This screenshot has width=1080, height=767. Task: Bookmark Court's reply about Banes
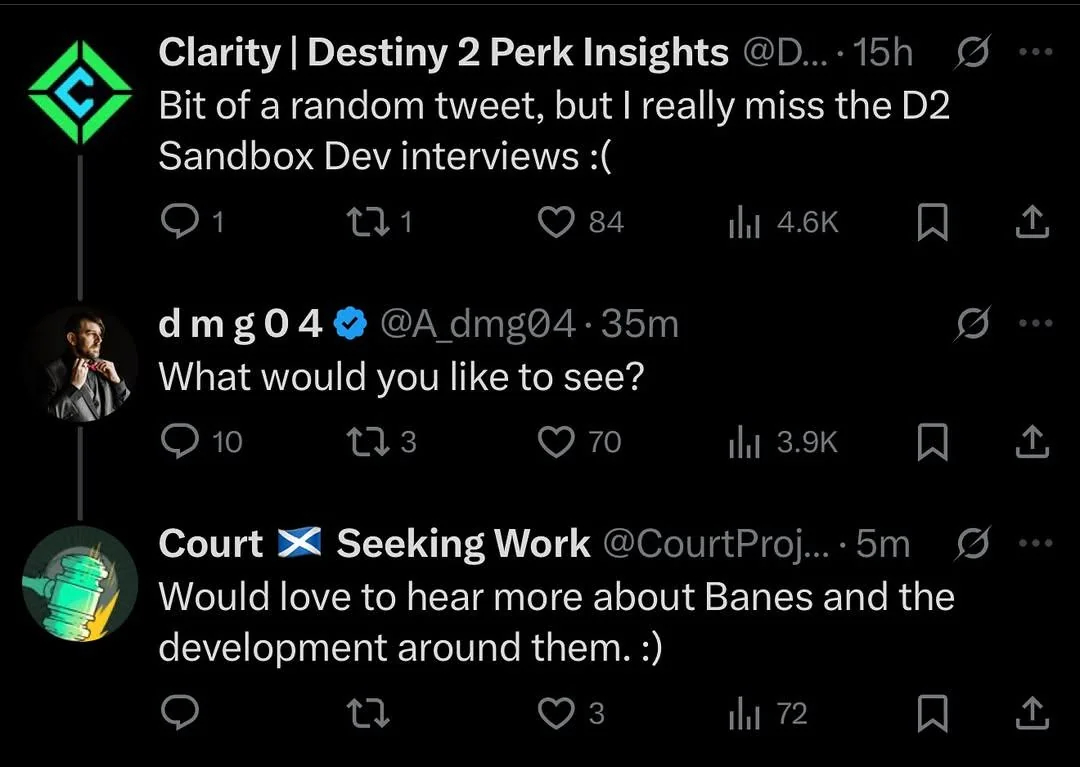click(932, 713)
